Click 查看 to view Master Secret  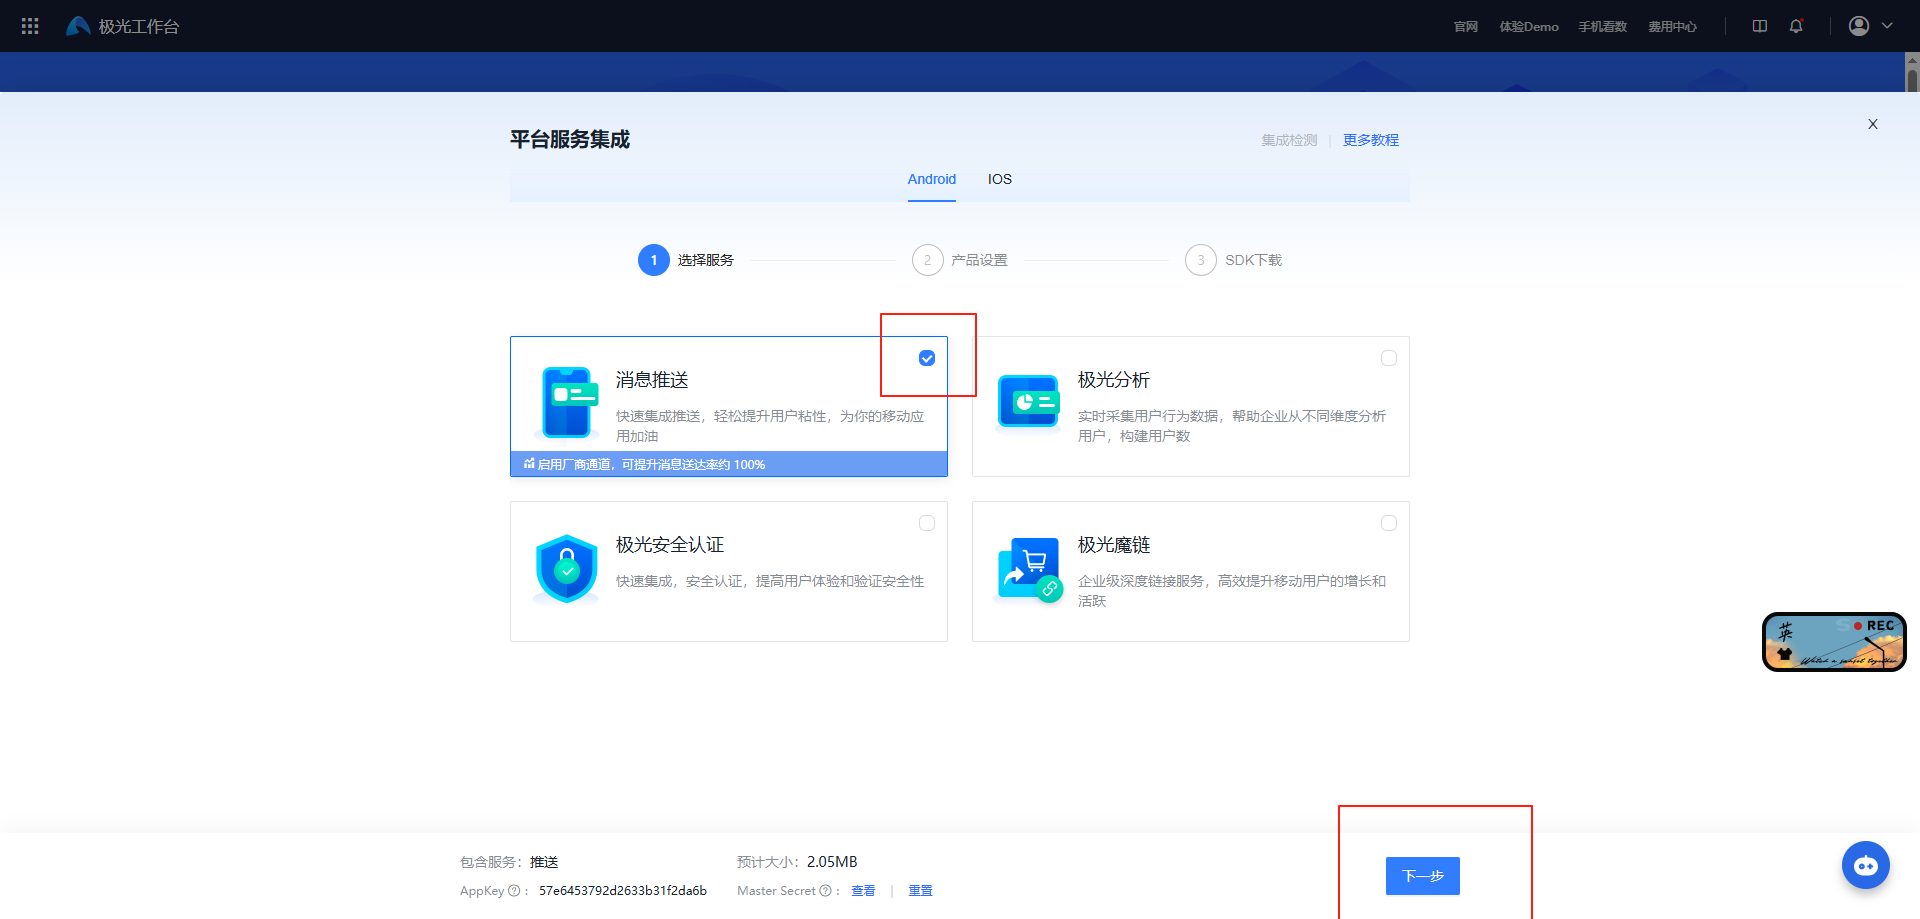click(x=863, y=891)
